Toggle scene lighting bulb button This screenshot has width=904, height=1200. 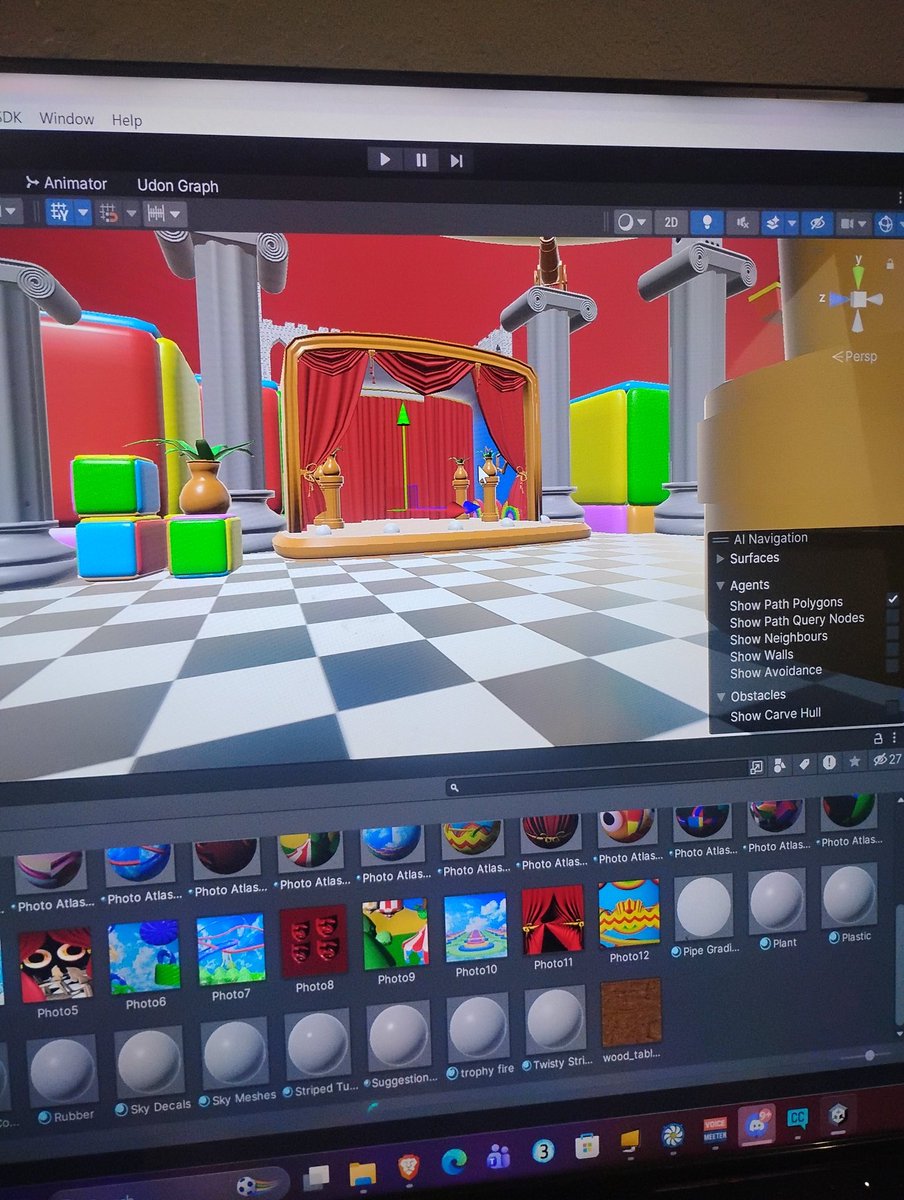coord(707,222)
